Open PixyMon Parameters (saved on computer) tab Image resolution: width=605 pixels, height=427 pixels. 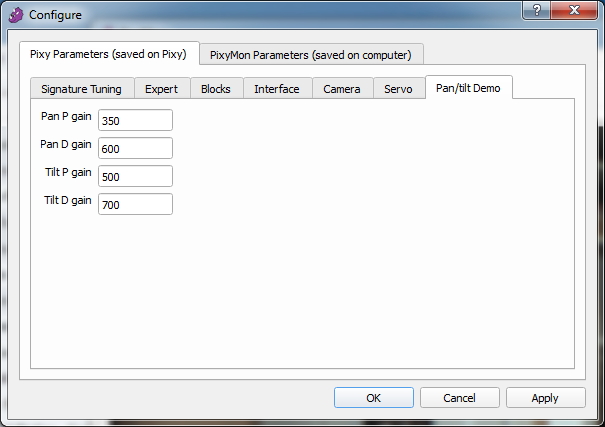[x=310, y=55]
